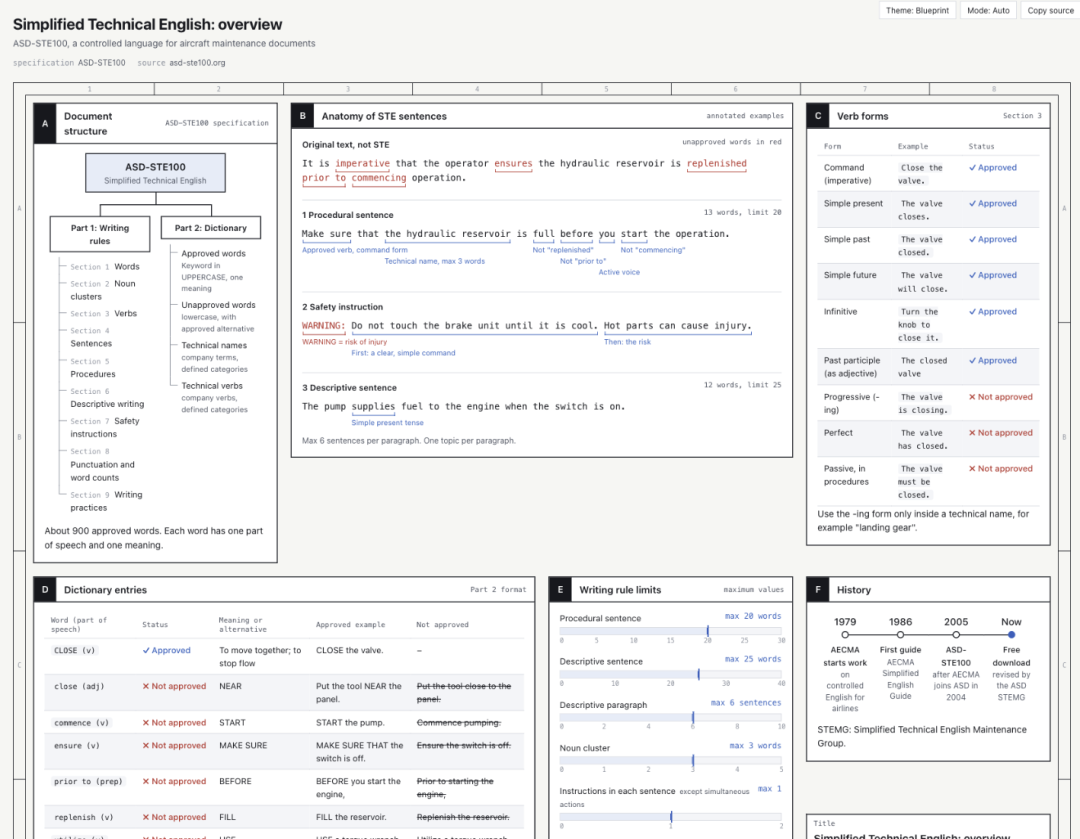
Task: Select the Part 2: Dictionary node
Action: click(211, 228)
